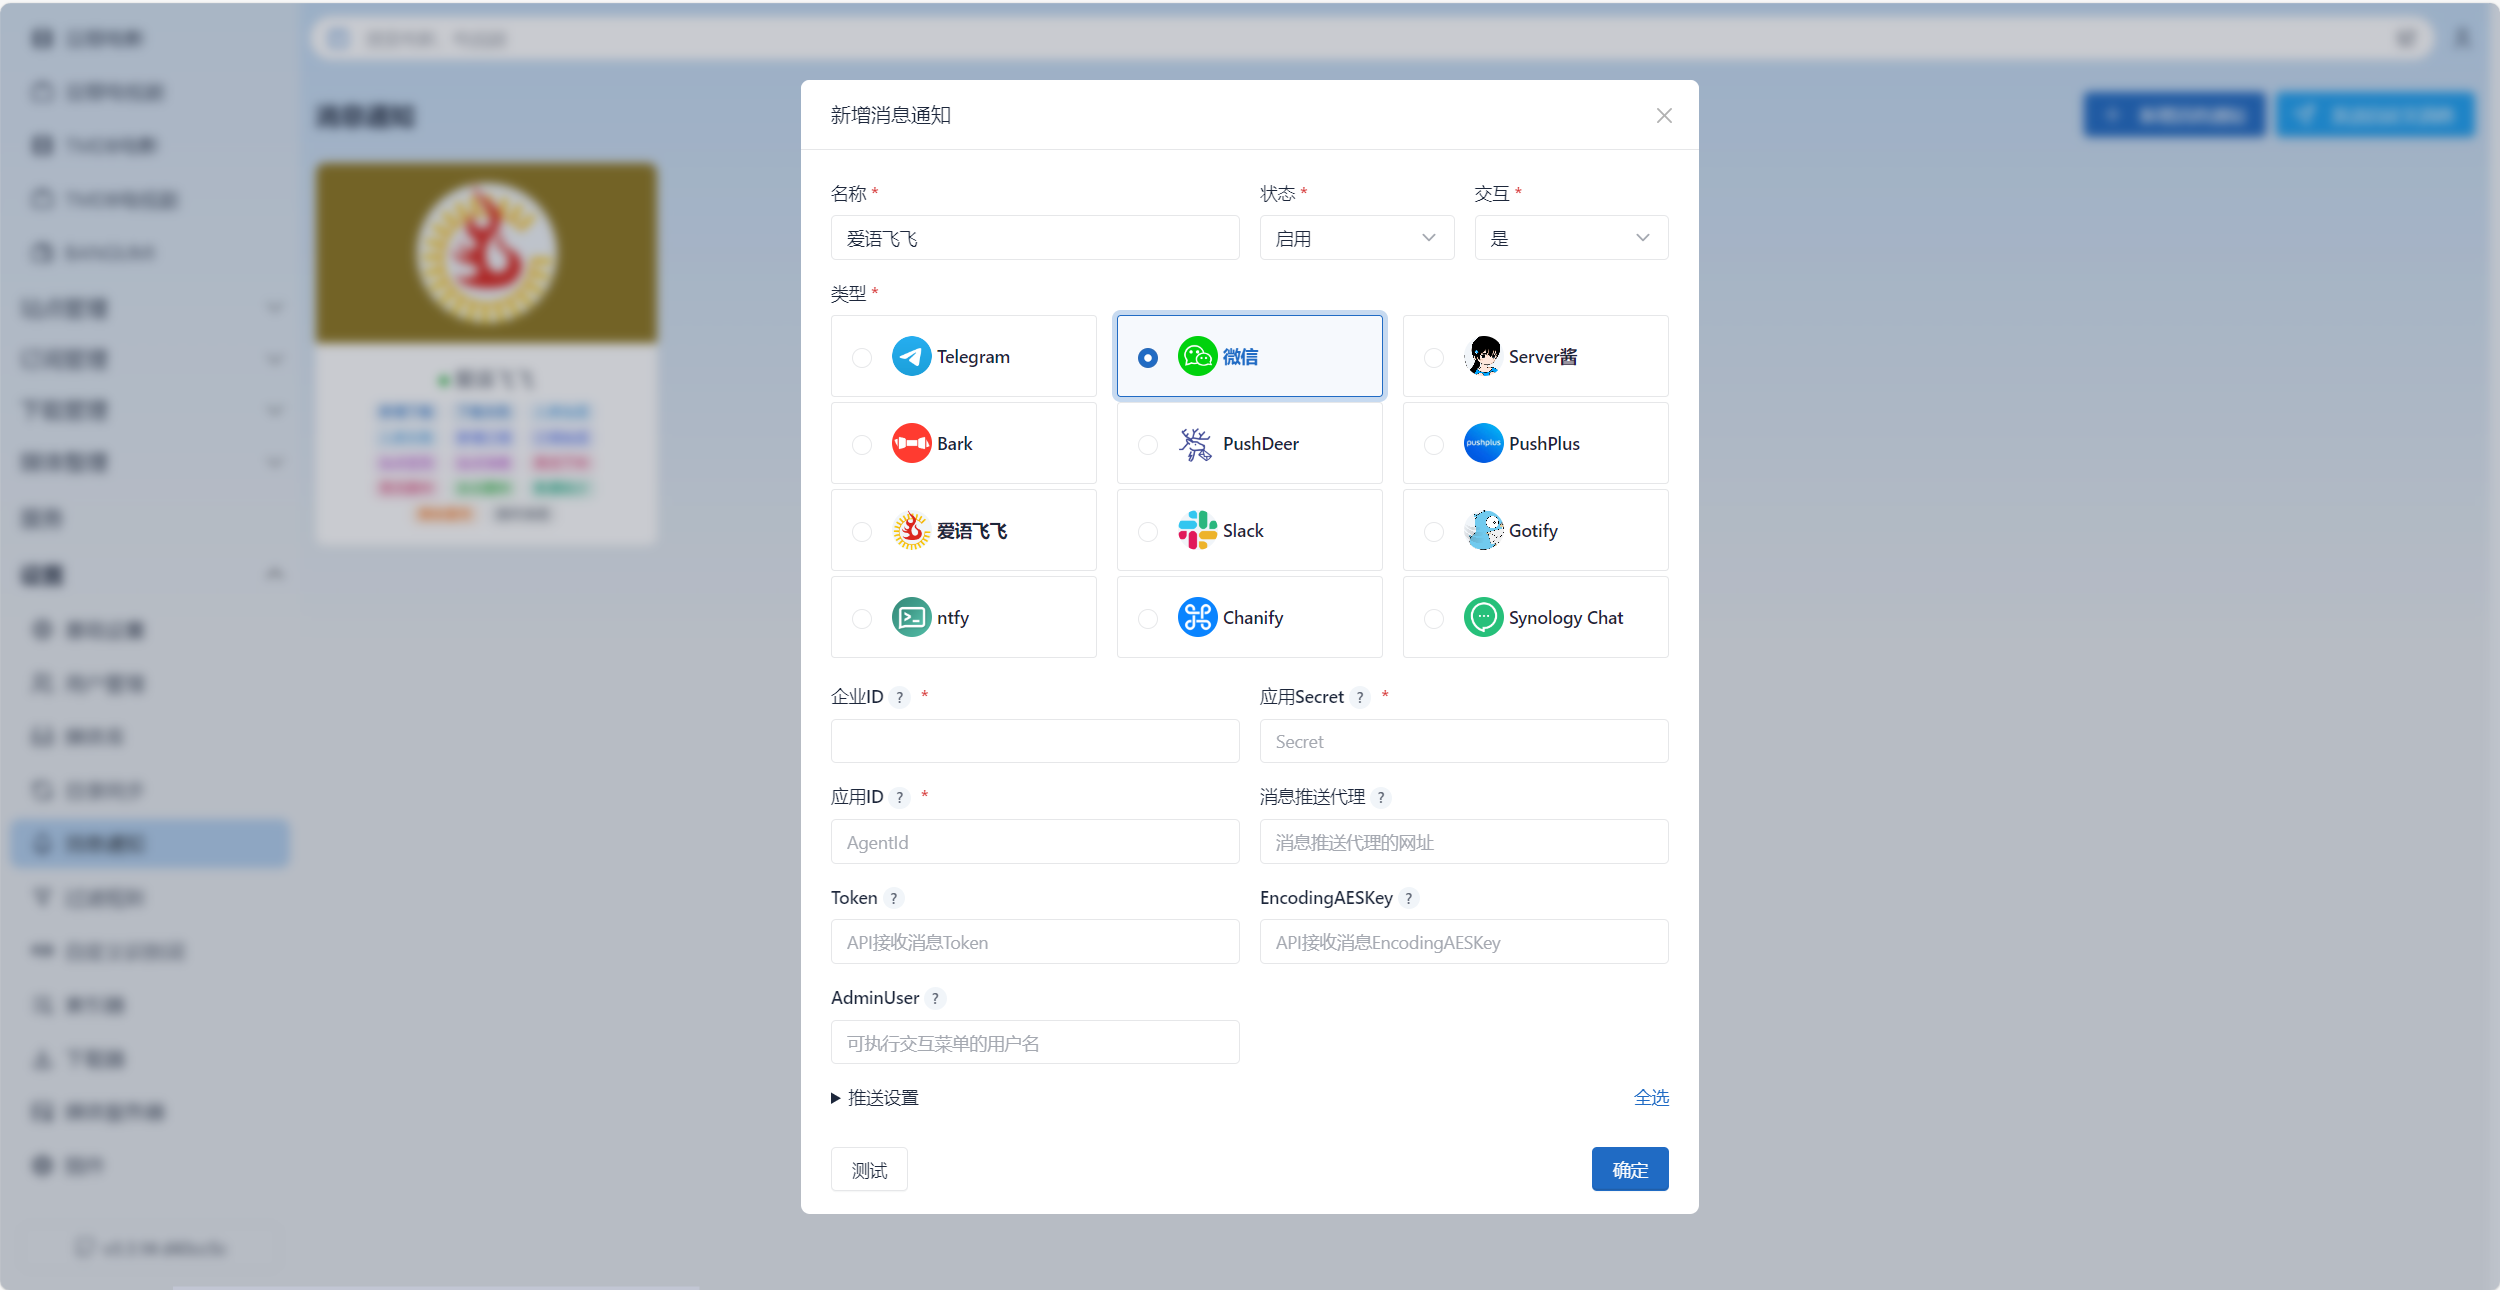Screen dimensions: 2500x1290
Task: Click the 全选 link
Action: pos(1650,1098)
